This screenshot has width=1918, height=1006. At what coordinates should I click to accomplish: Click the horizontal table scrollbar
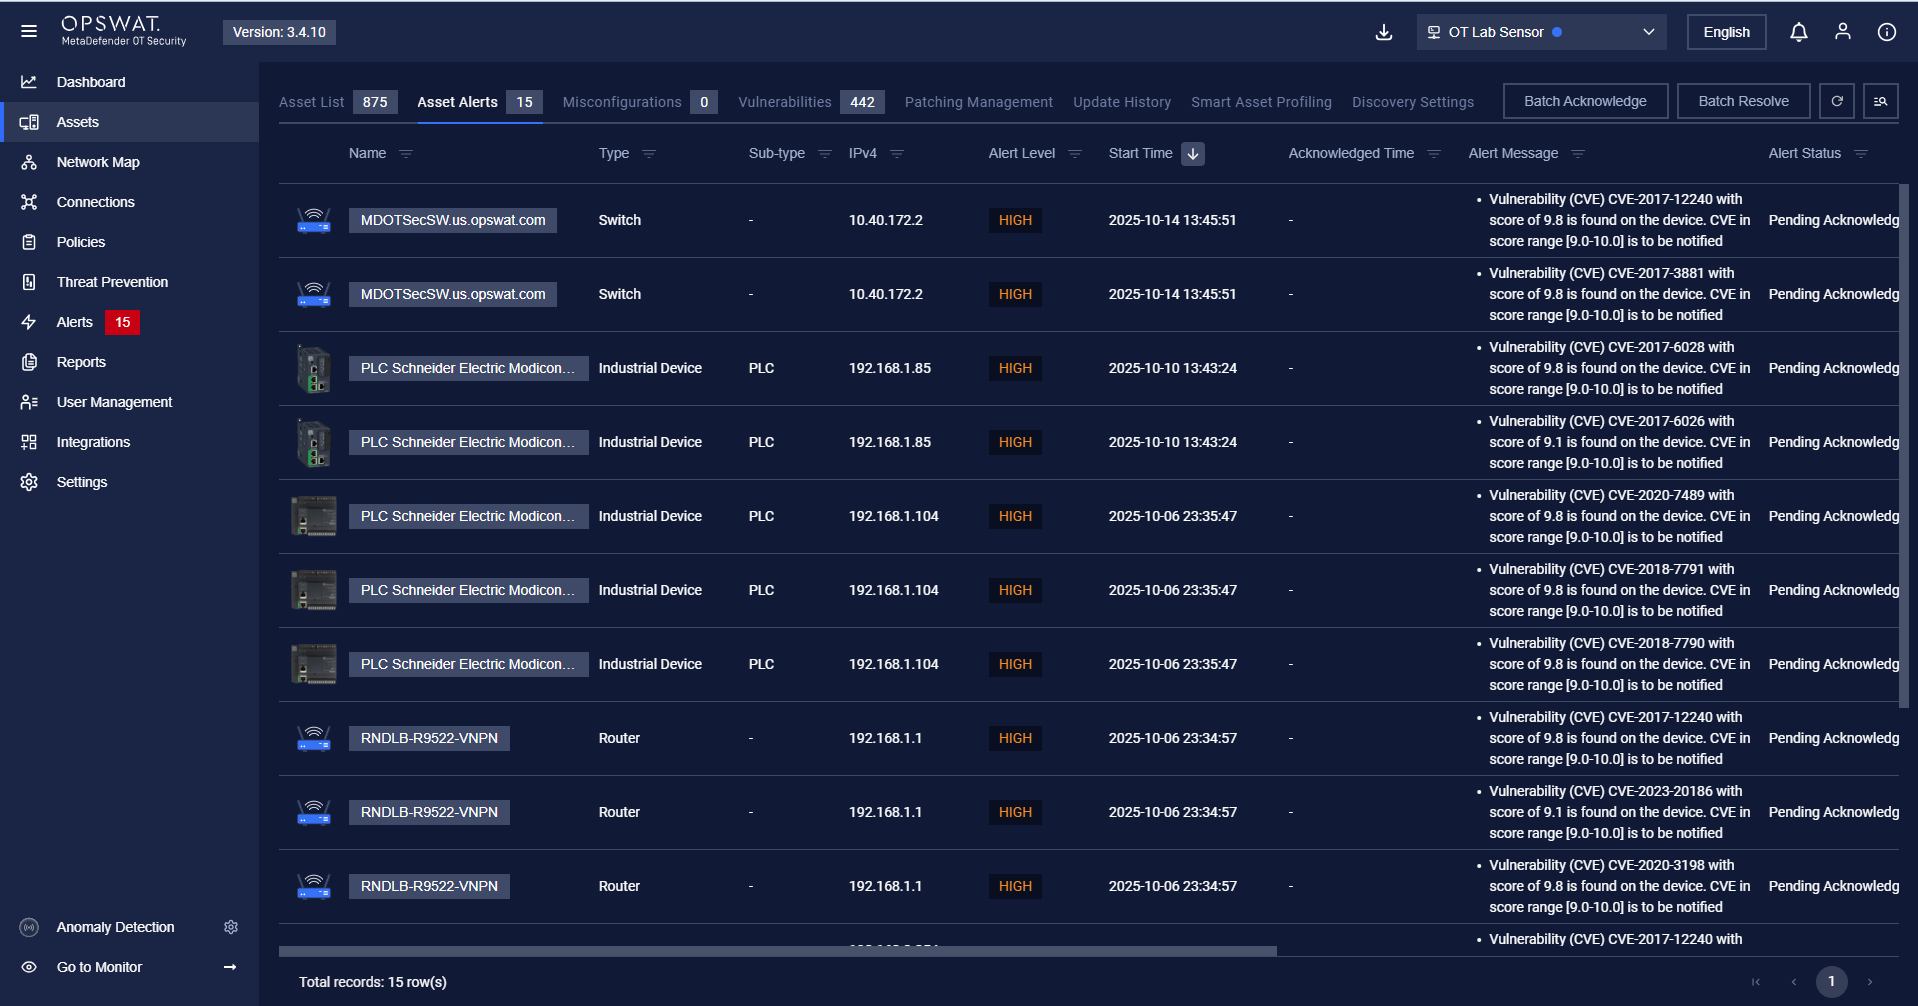coord(777,951)
